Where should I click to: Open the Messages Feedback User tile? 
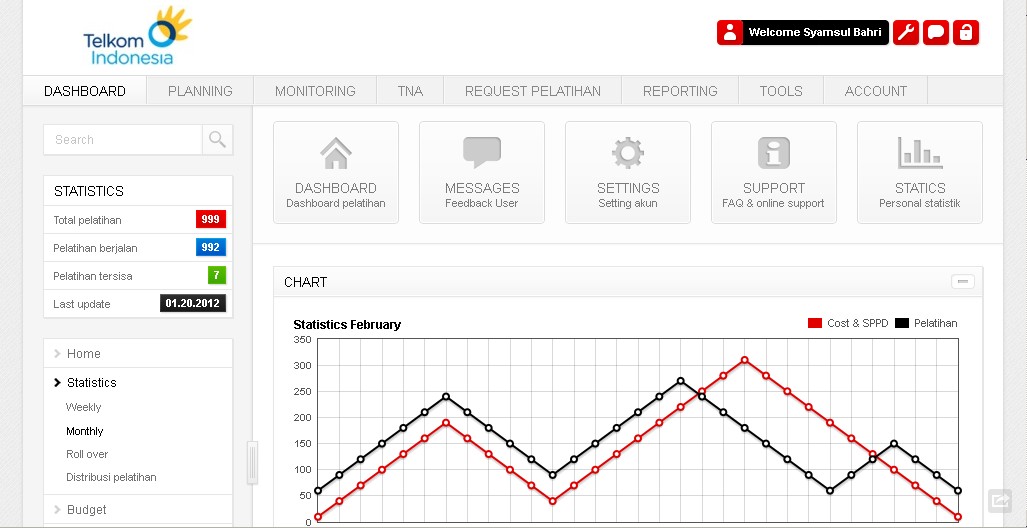point(482,172)
